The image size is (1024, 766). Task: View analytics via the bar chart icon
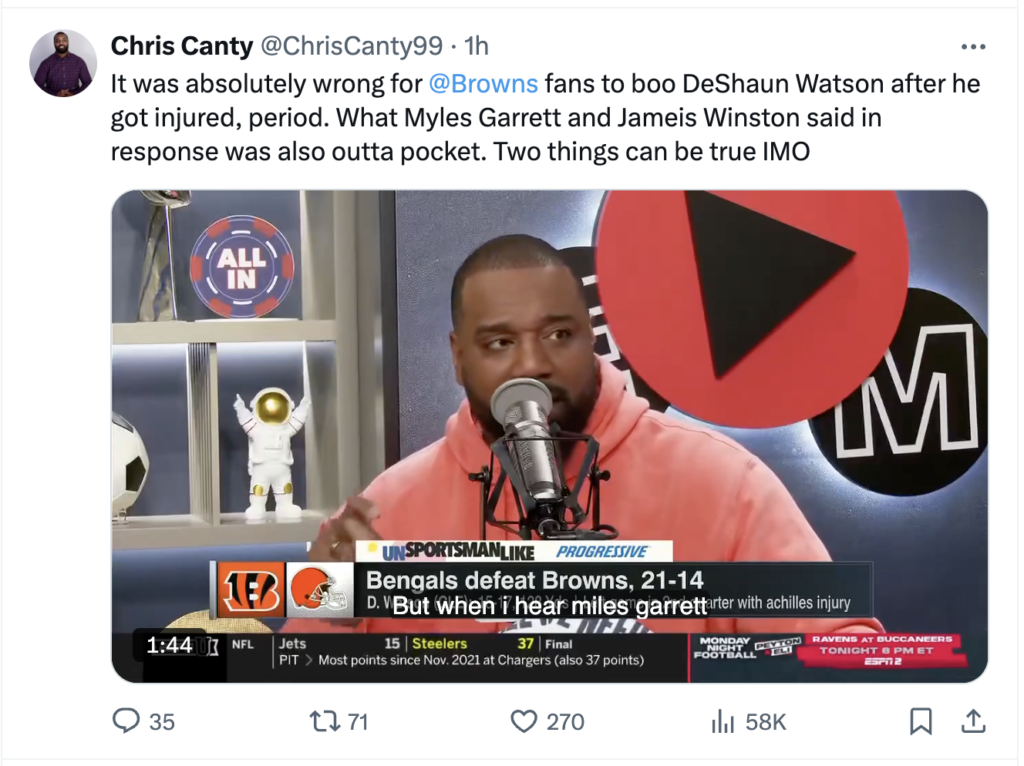[x=722, y=722]
